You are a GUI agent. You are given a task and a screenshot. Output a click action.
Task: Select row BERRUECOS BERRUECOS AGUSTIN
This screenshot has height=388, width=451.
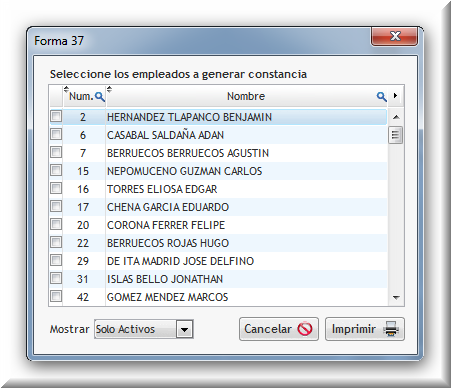(x=218, y=153)
